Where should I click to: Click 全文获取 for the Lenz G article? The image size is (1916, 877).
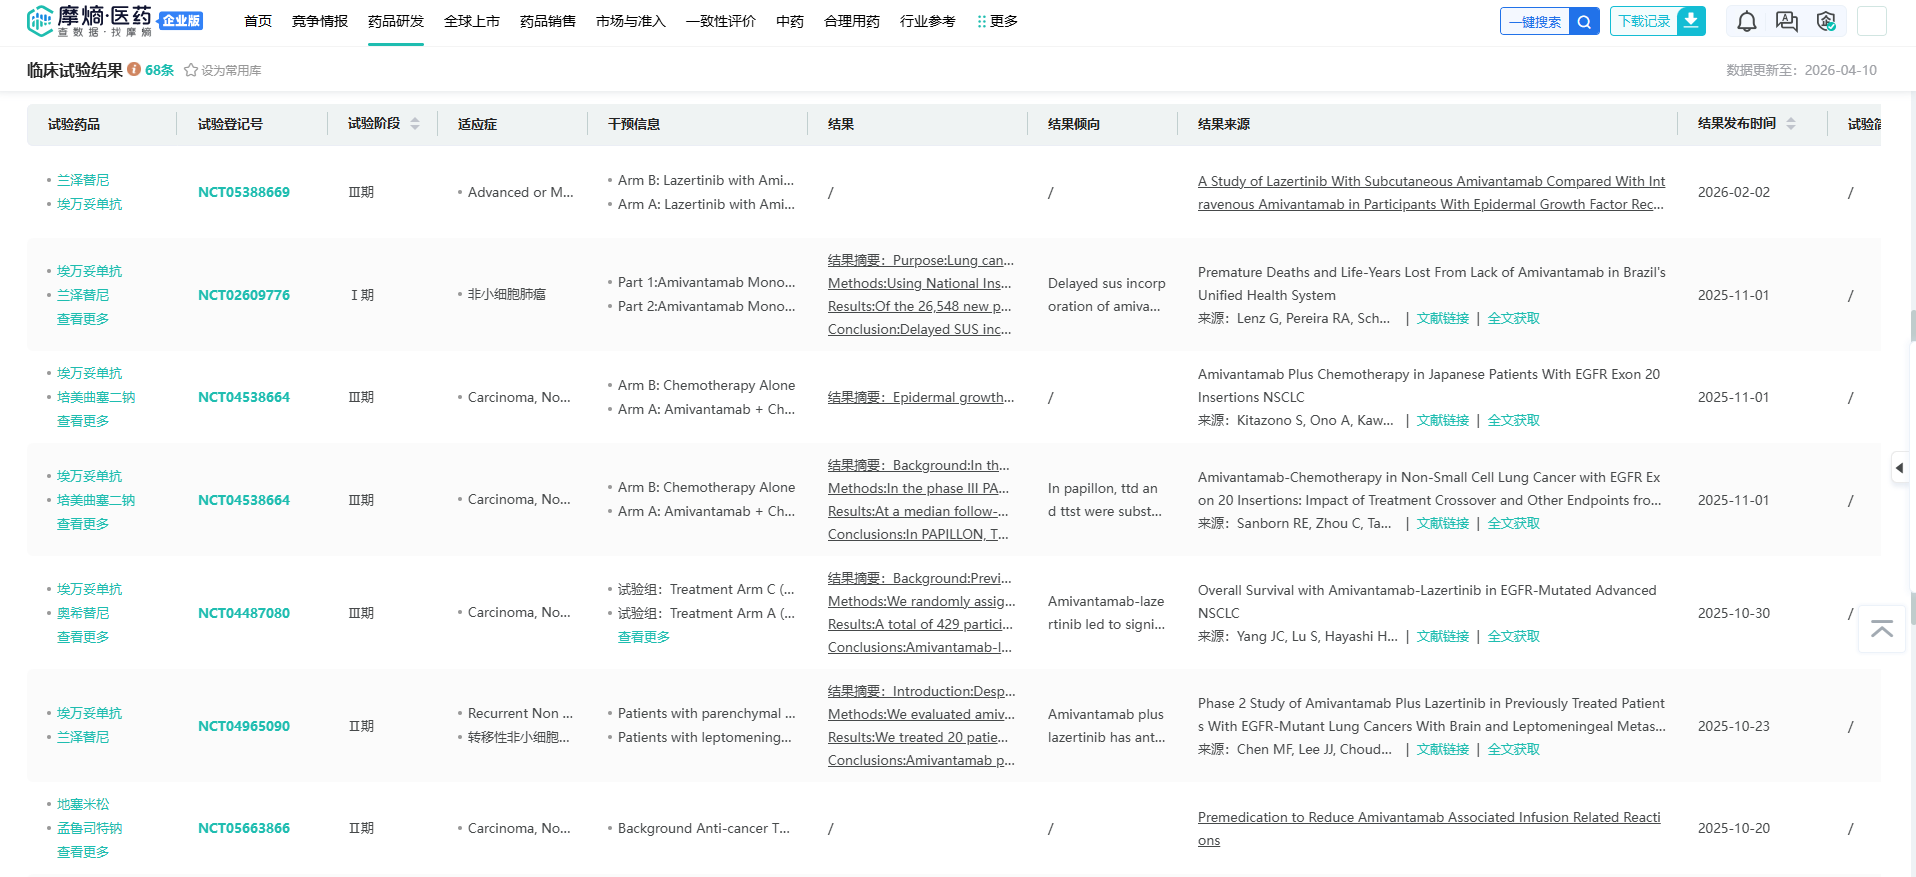click(1513, 318)
